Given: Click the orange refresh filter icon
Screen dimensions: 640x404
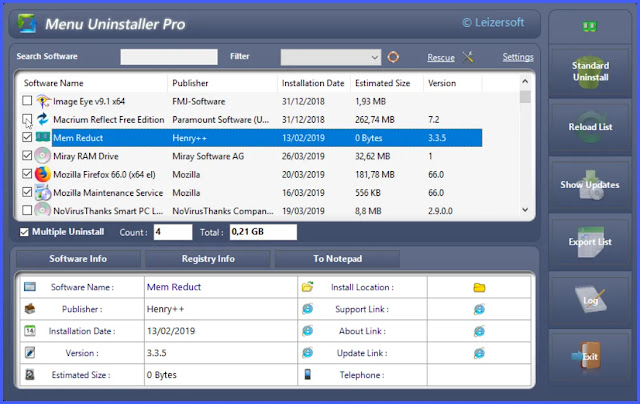Looking at the screenshot, I should [x=393, y=57].
